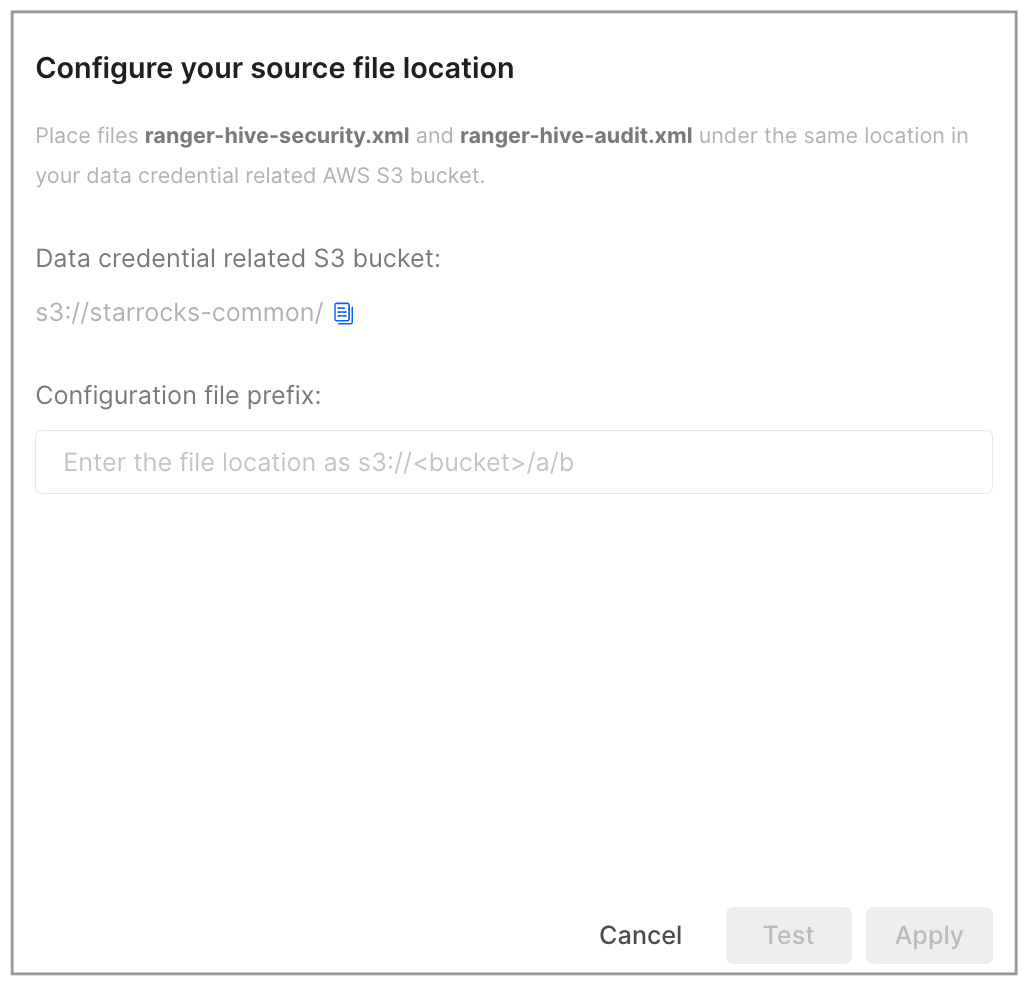
Task: Click the right end of the prefix input box
Action: (x=966, y=462)
